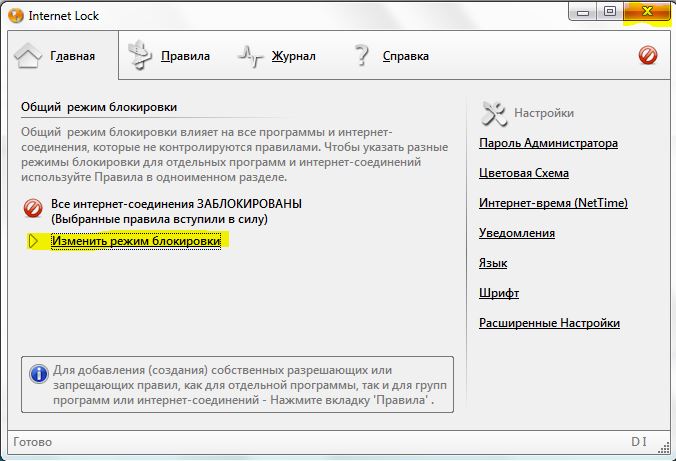Image resolution: width=676 pixels, height=461 pixels.
Task: Open the Язык language setting
Action: pos(493,263)
